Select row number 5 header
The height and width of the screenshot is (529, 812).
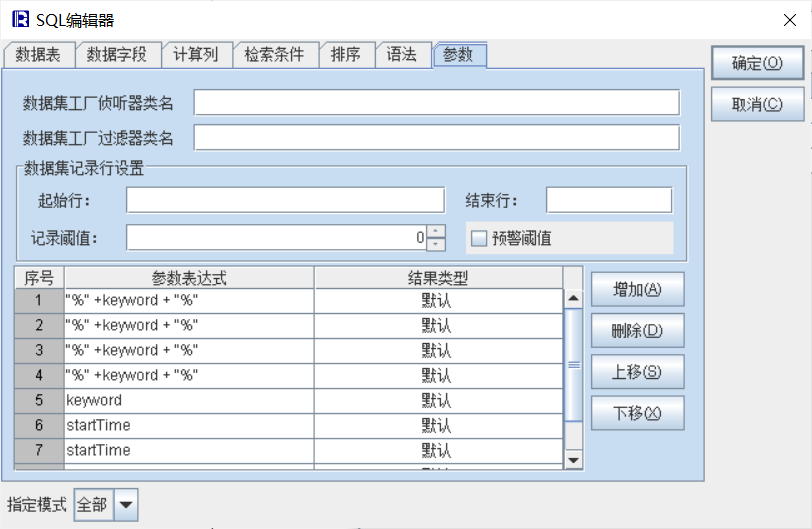[39, 400]
